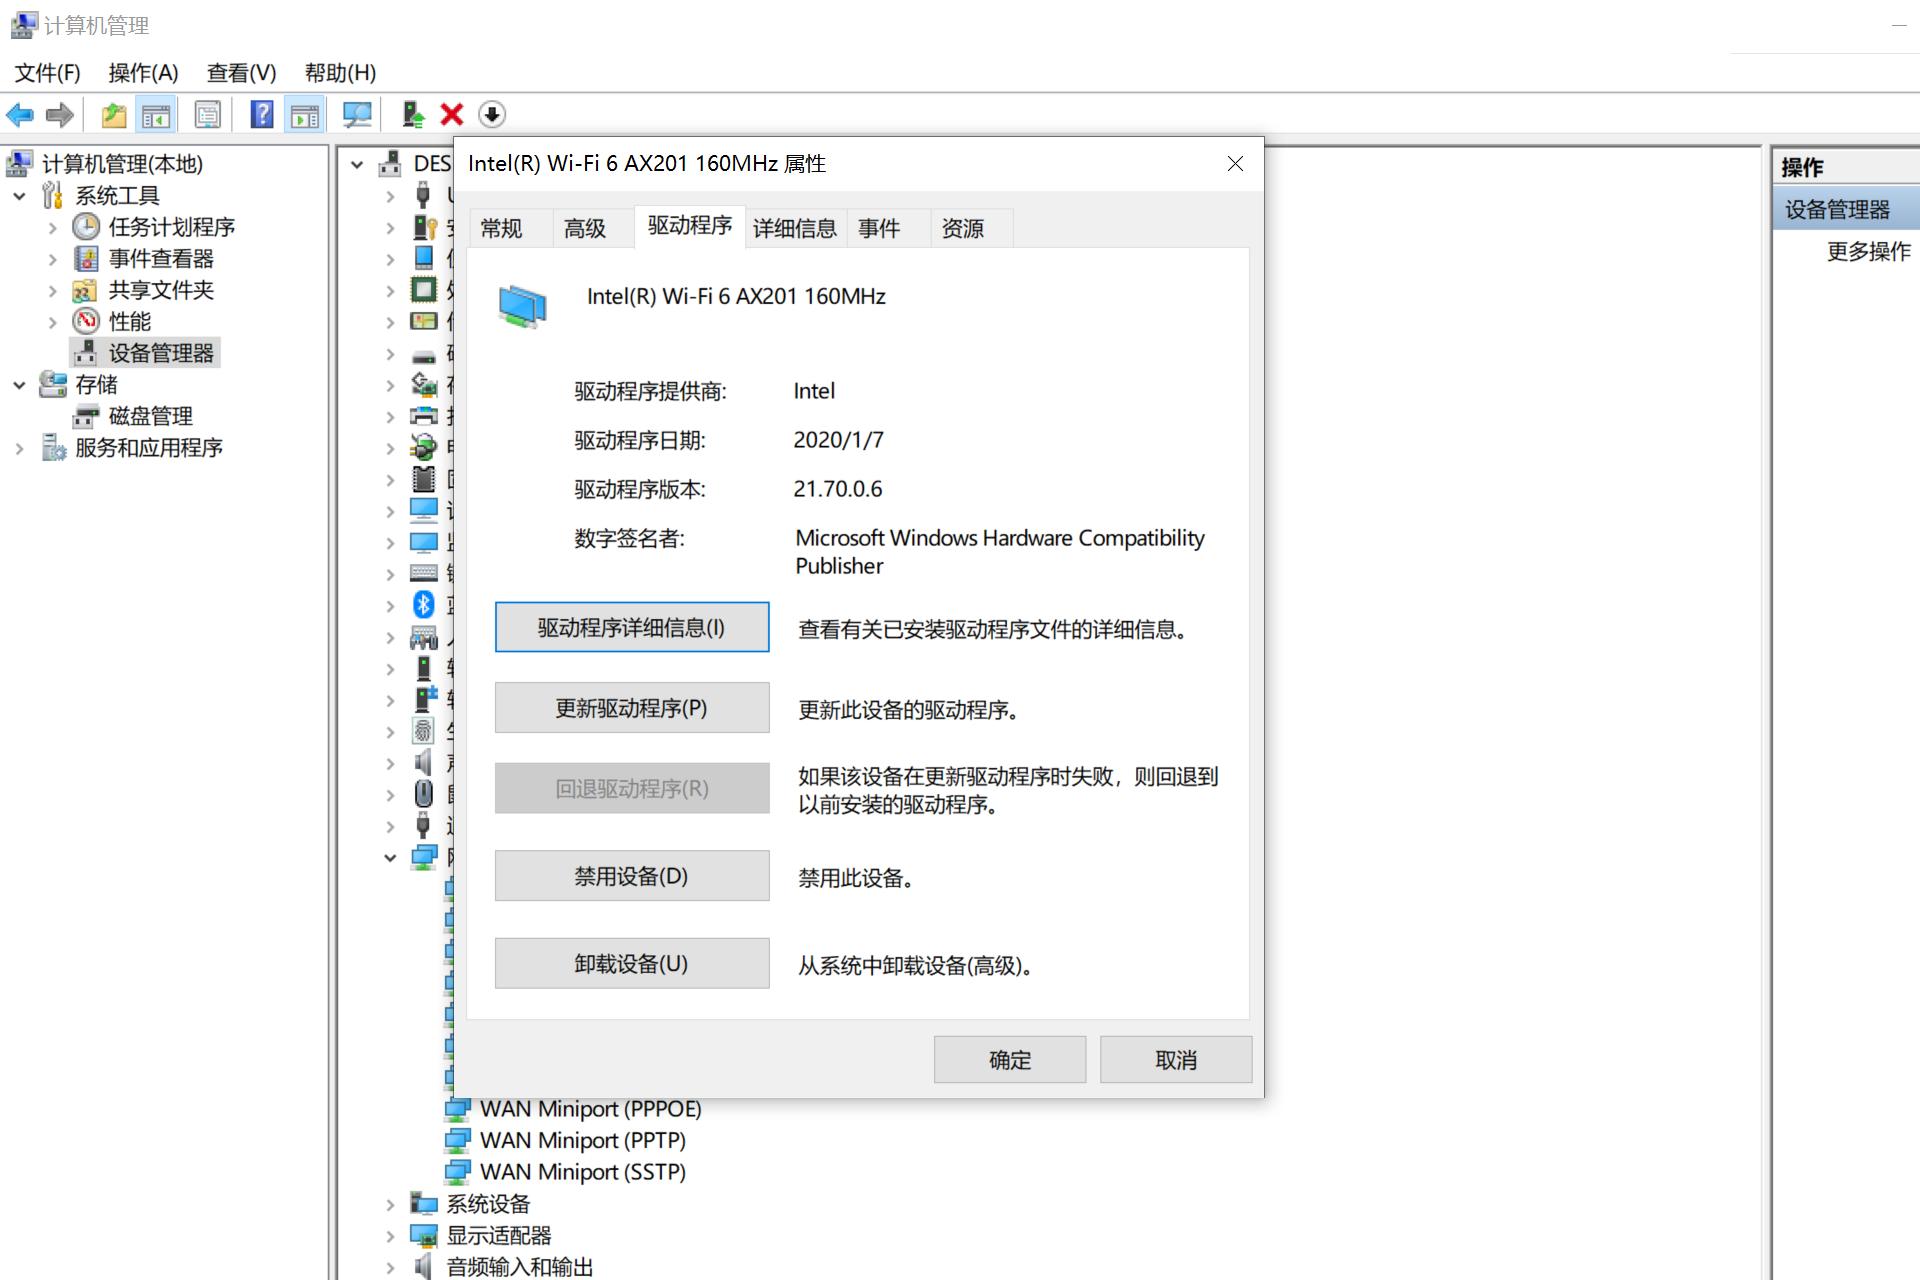The height and width of the screenshot is (1280, 1920).
Task: Select the keyboard category icon in the device tree
Action: [424, 573]
